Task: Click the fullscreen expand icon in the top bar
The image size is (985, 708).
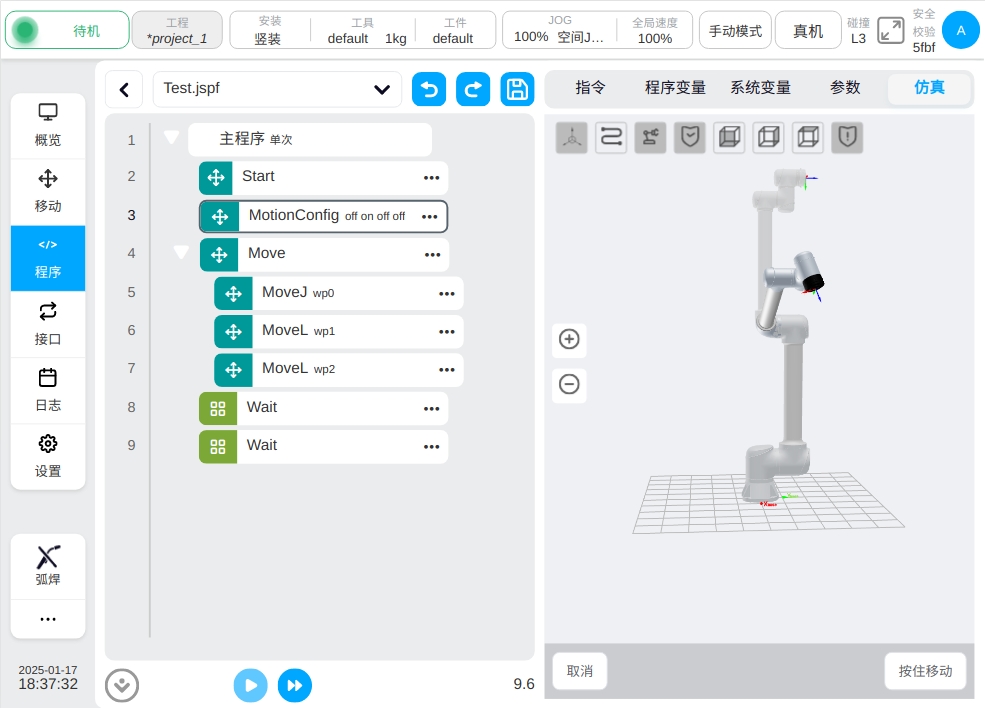Action: (x=890, y=30)
